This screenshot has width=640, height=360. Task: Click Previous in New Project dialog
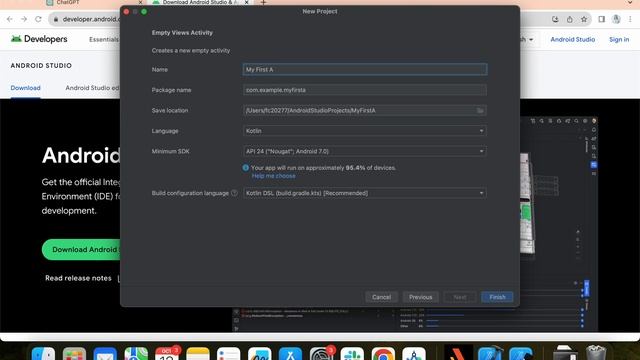[420, 297]
